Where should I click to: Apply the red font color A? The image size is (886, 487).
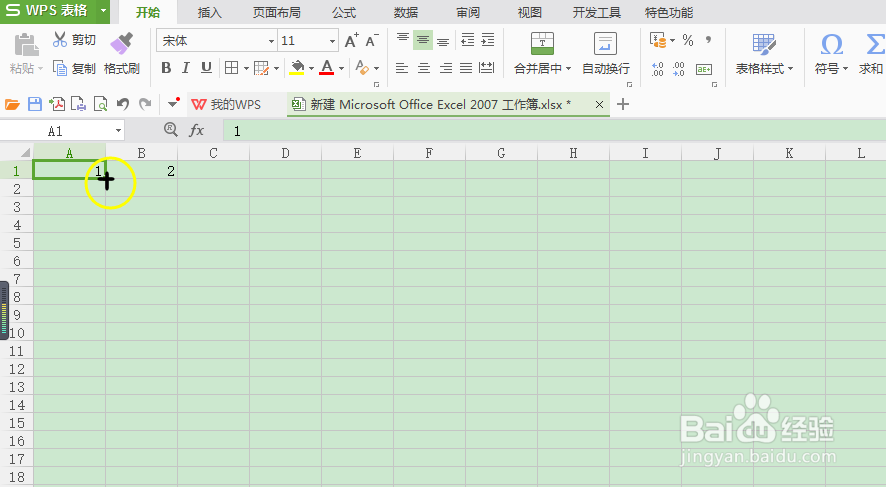coord(327,68)
